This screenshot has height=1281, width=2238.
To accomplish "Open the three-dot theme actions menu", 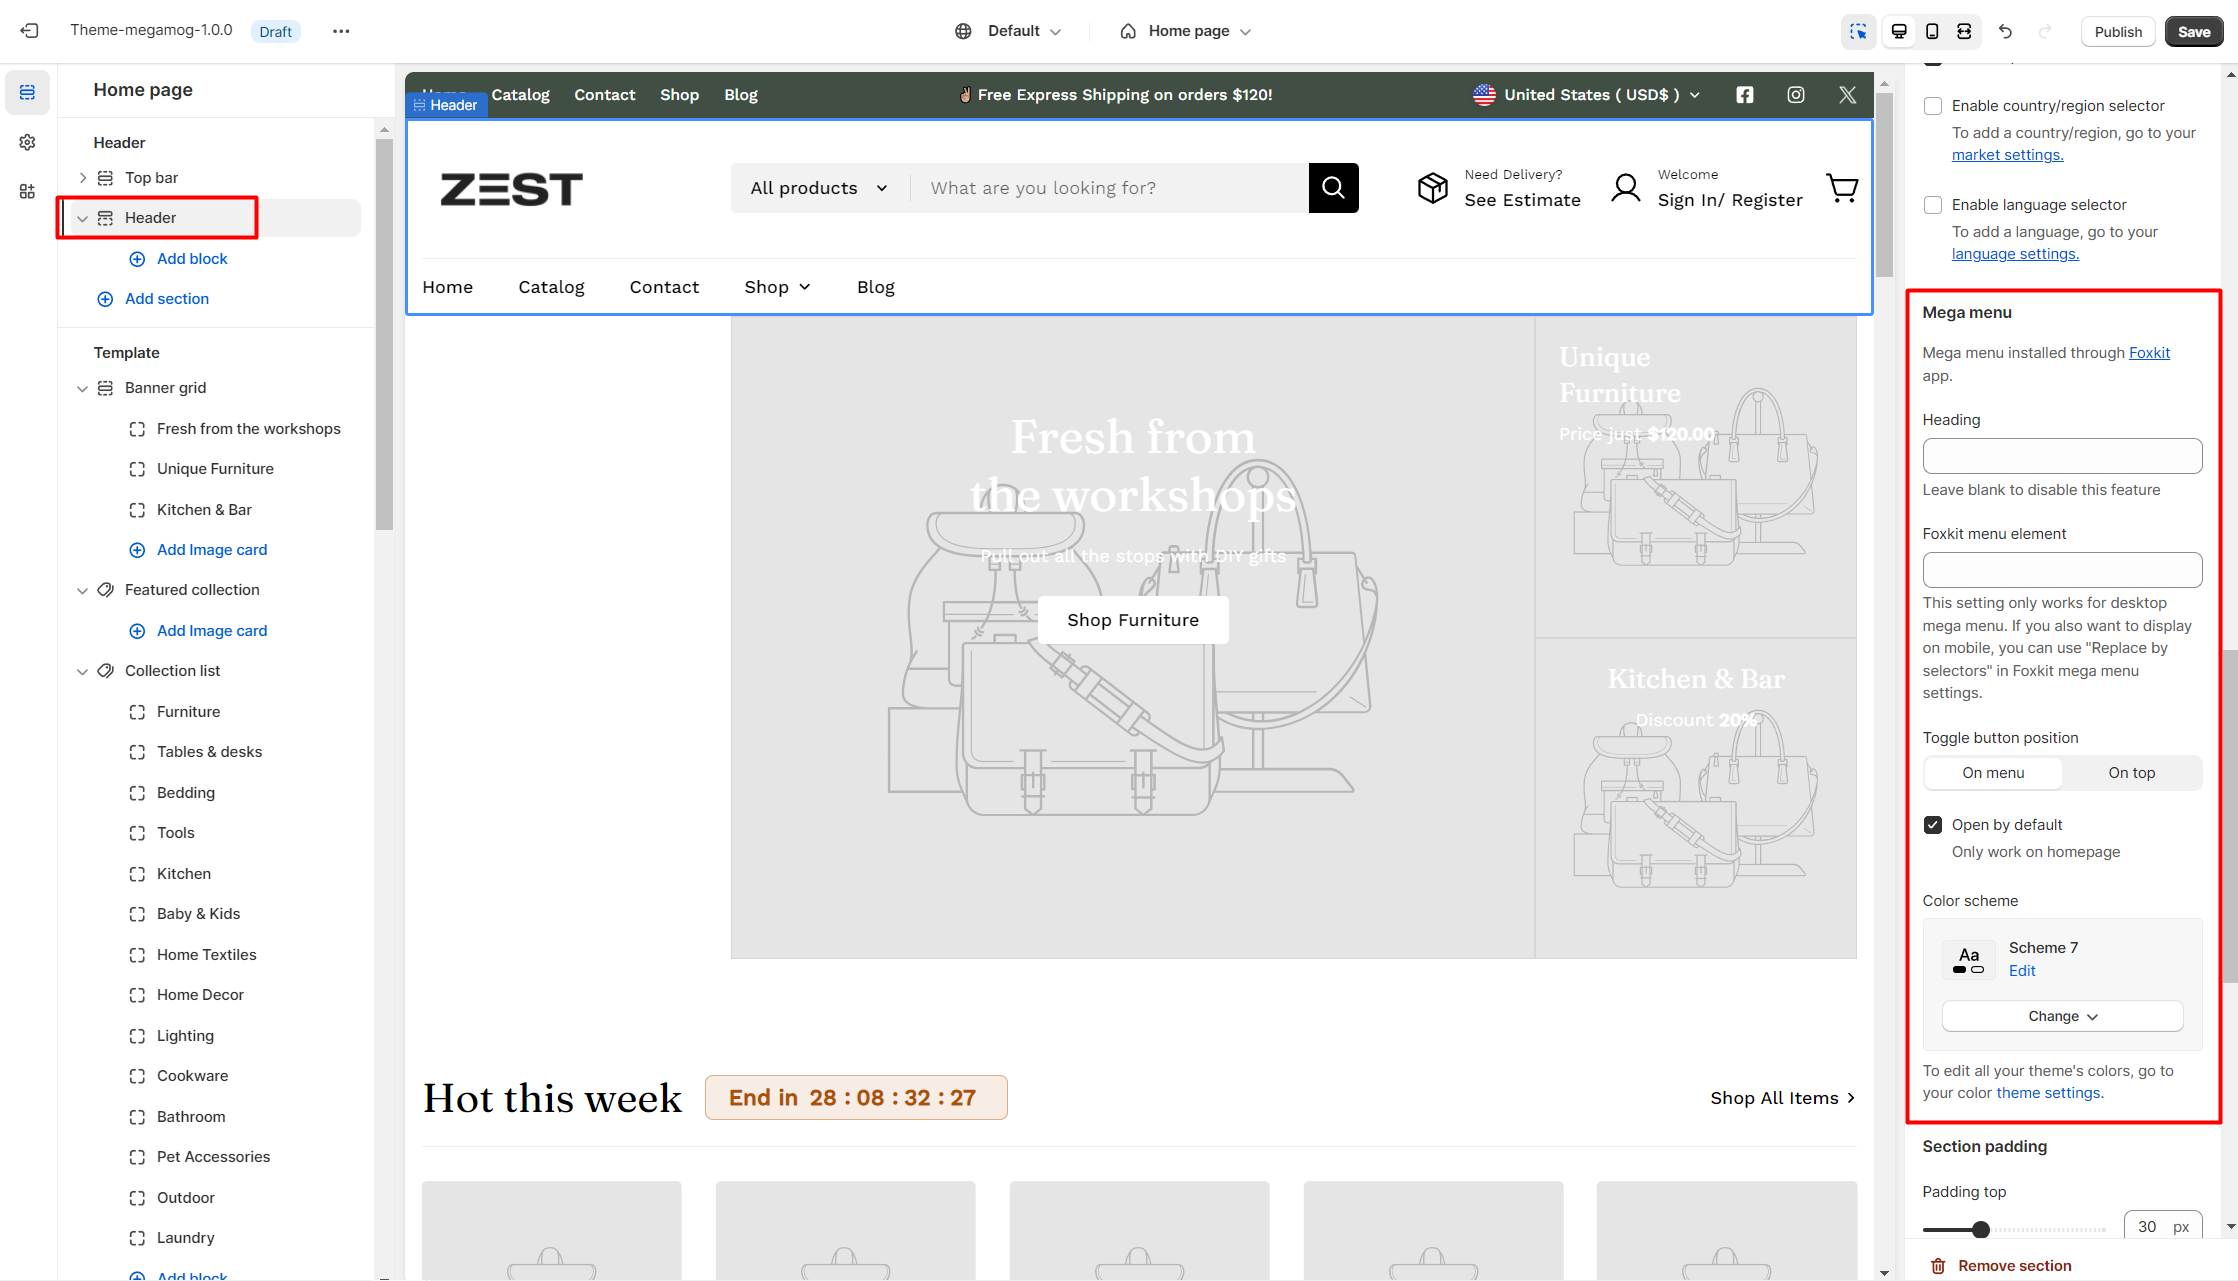I will 341,31.
